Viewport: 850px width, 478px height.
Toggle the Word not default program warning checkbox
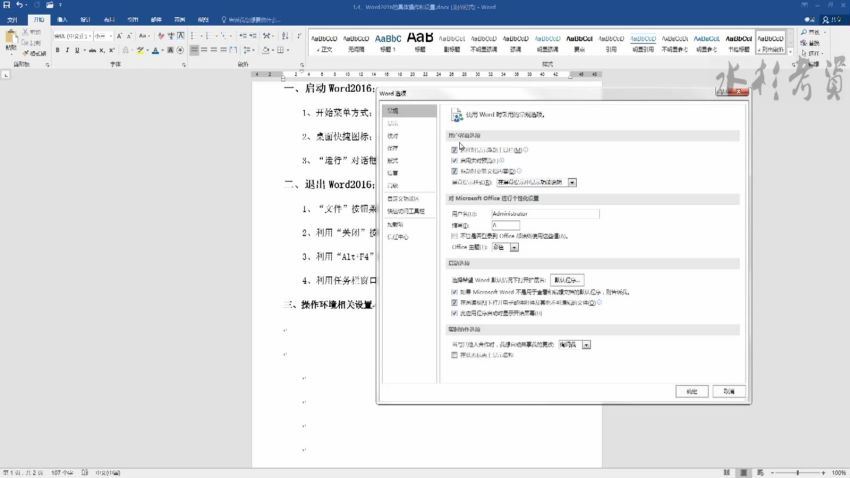[454, 292]
